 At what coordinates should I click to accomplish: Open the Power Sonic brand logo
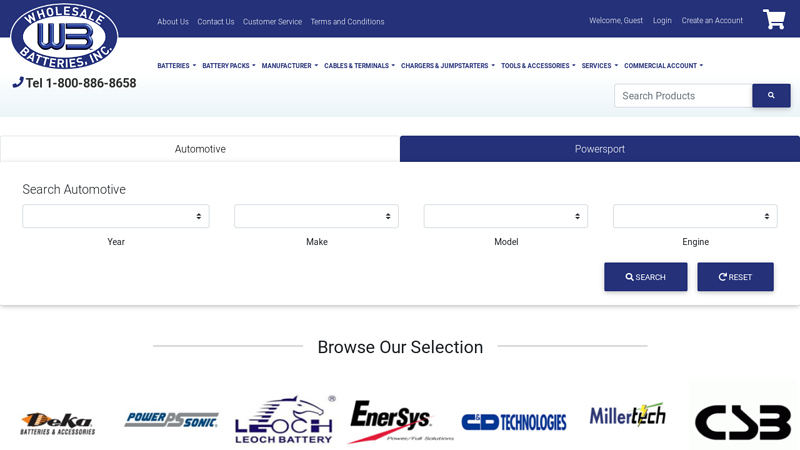pos(171,419)
